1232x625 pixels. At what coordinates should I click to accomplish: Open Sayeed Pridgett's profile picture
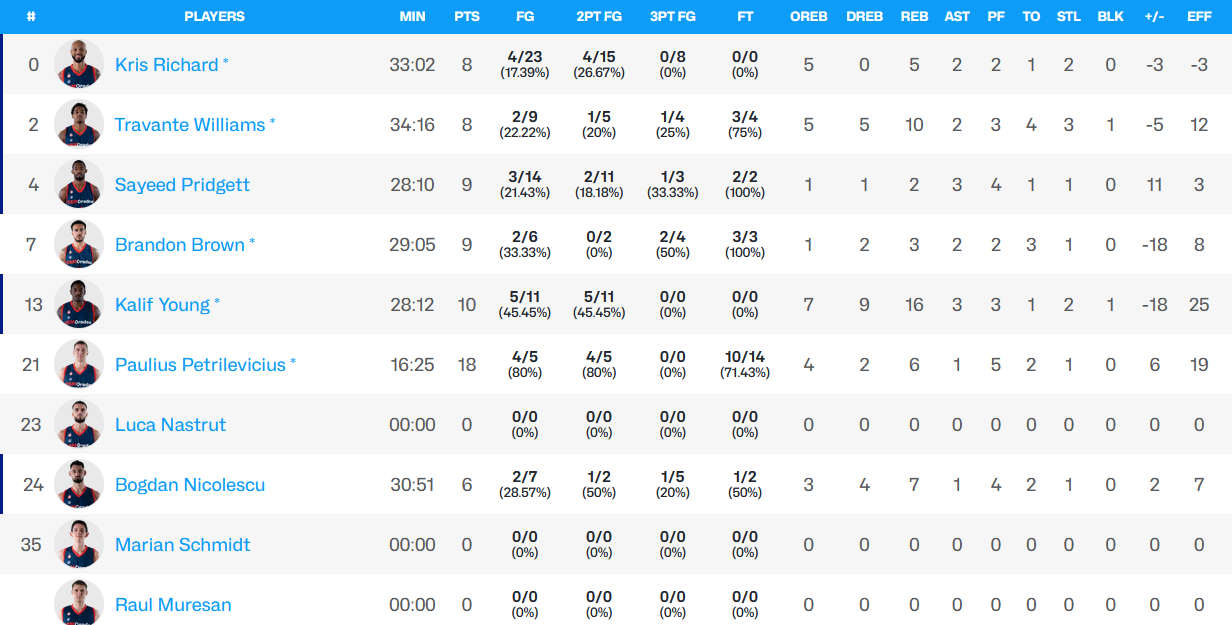[x=79, y=184]
